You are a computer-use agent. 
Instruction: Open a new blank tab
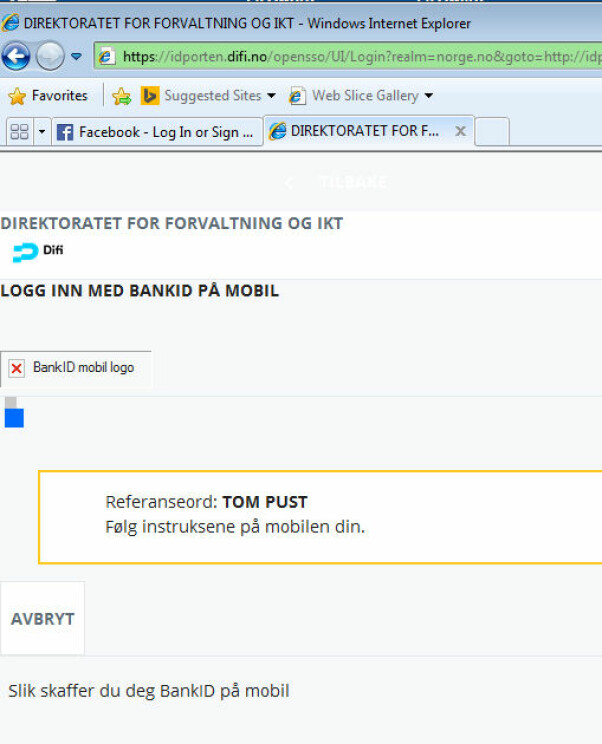(492, 132)
